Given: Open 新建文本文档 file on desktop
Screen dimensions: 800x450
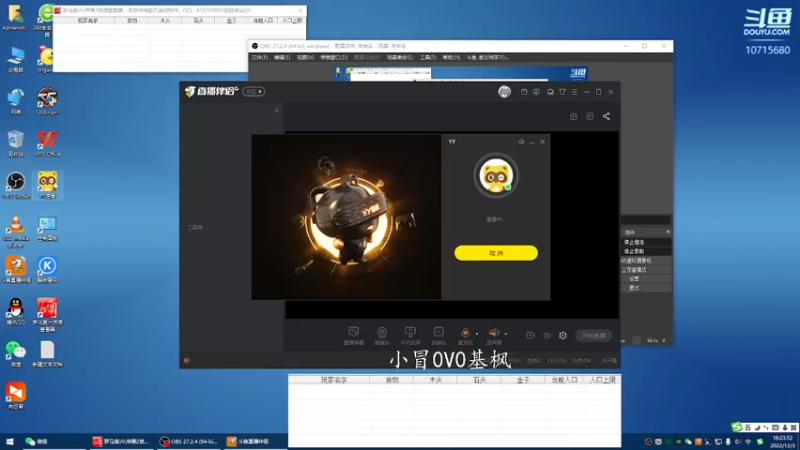Looking at the screenshot, I should click(x=47, y=354).
